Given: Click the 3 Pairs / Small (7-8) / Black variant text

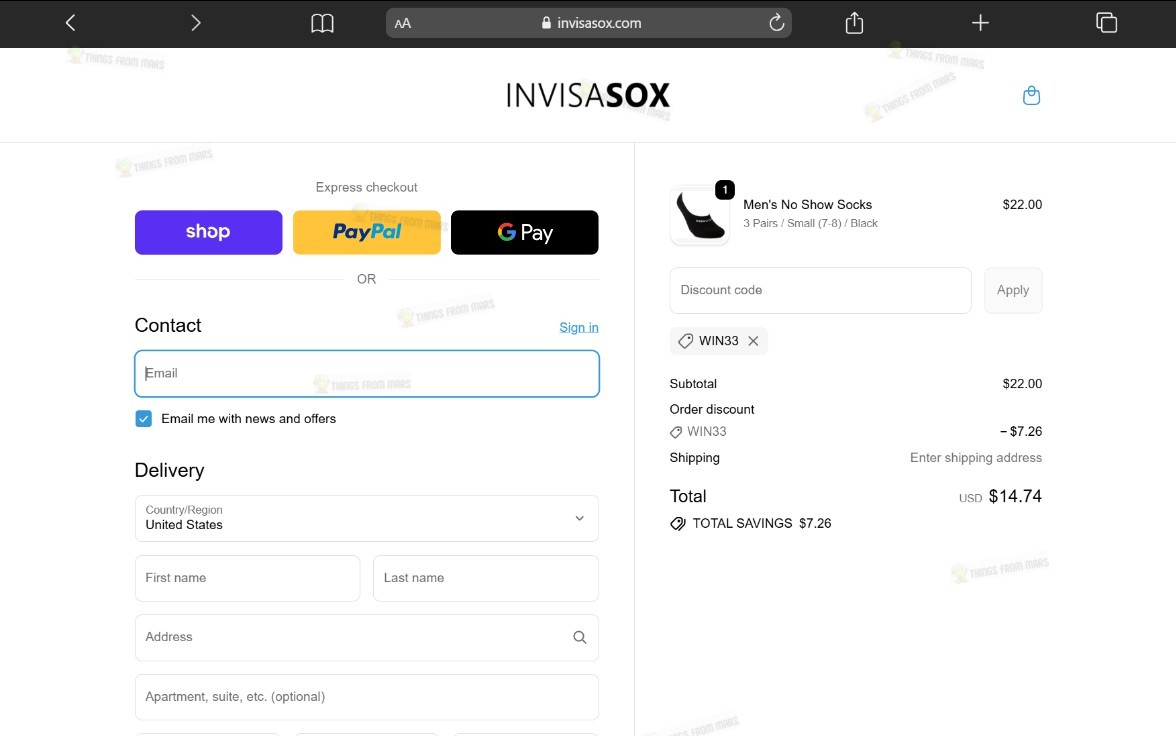Looking at the screenshot, I should (810, 224).
